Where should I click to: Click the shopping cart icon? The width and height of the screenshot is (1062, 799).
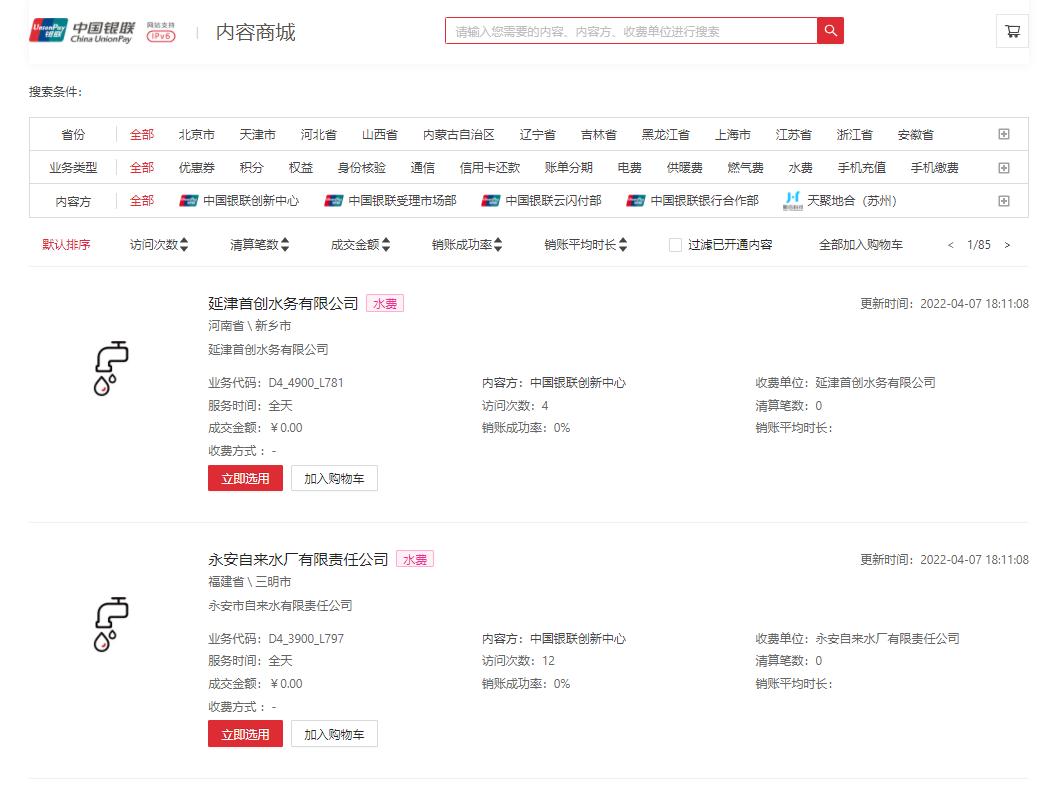(x=1012, y=30)
